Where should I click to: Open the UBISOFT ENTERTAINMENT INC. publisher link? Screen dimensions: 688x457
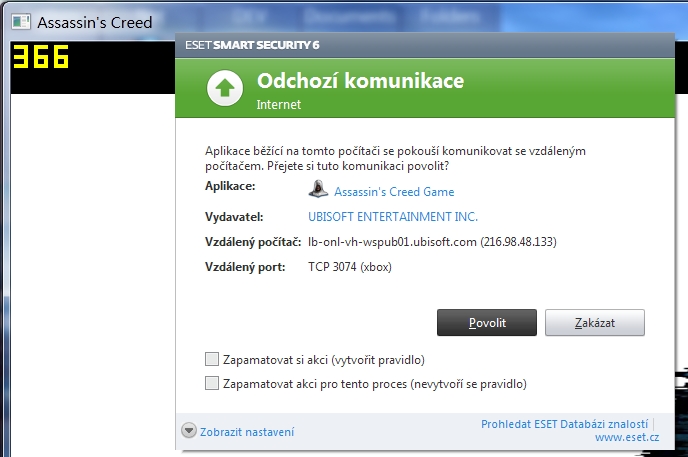(393, 217)
